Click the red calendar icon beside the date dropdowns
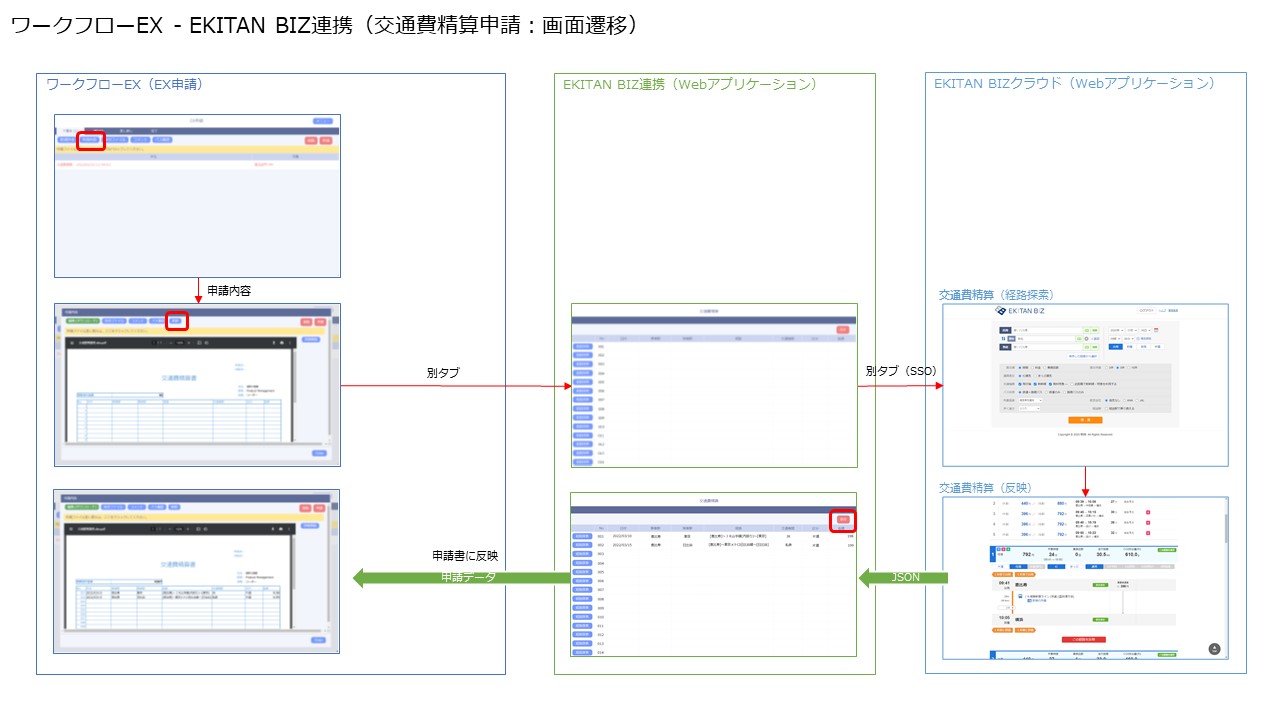Viewport: 1280px width, 720px height. click(1156, 330)
